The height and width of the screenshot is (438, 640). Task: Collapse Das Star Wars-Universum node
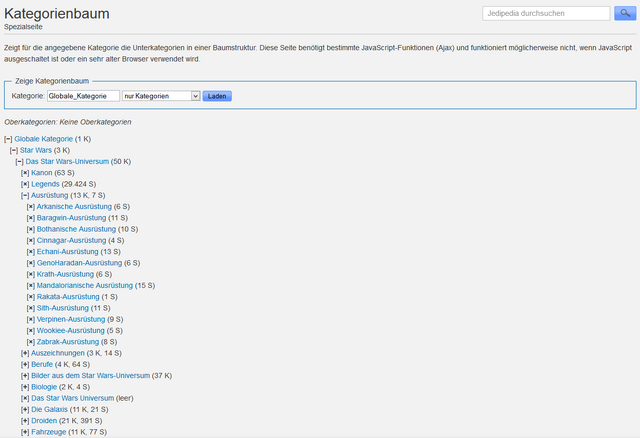point(20,162)
